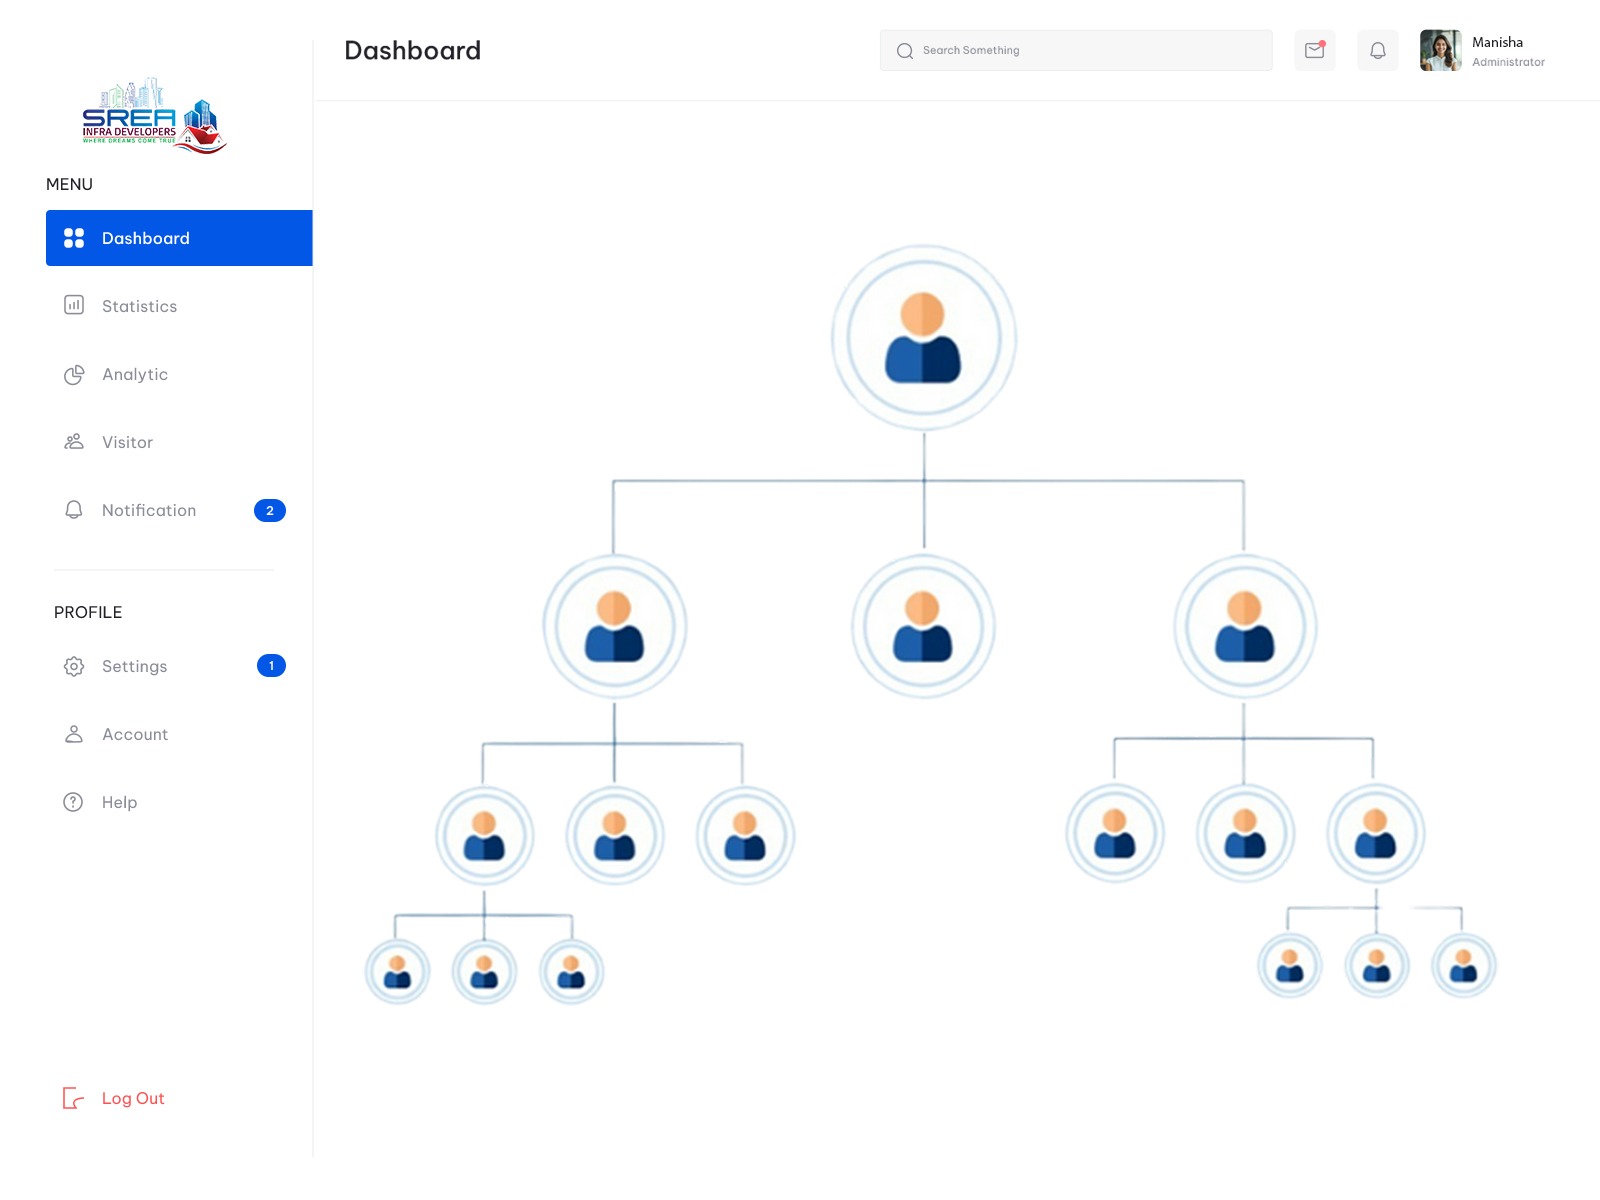The image size is (1600, 1200).
Task: Click the Log Out door icon
Action: [x=73, y=1098]
